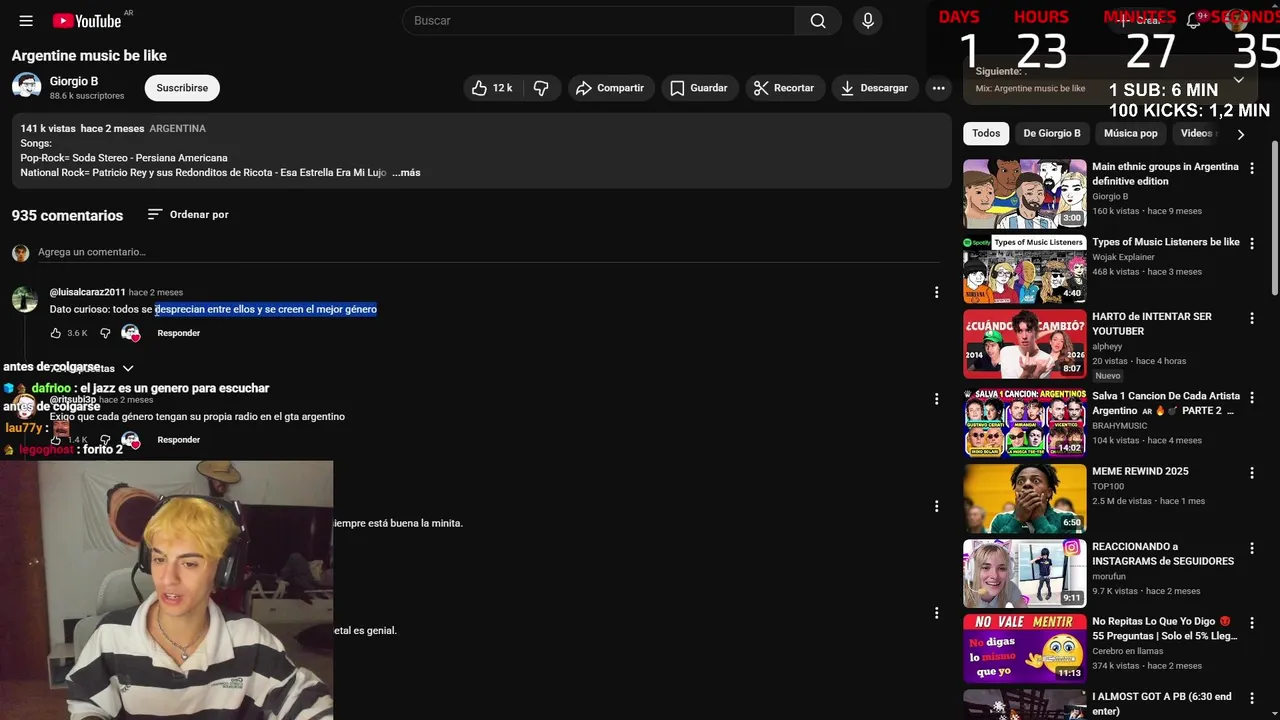Select the Todos filter chip

[986, 133]
